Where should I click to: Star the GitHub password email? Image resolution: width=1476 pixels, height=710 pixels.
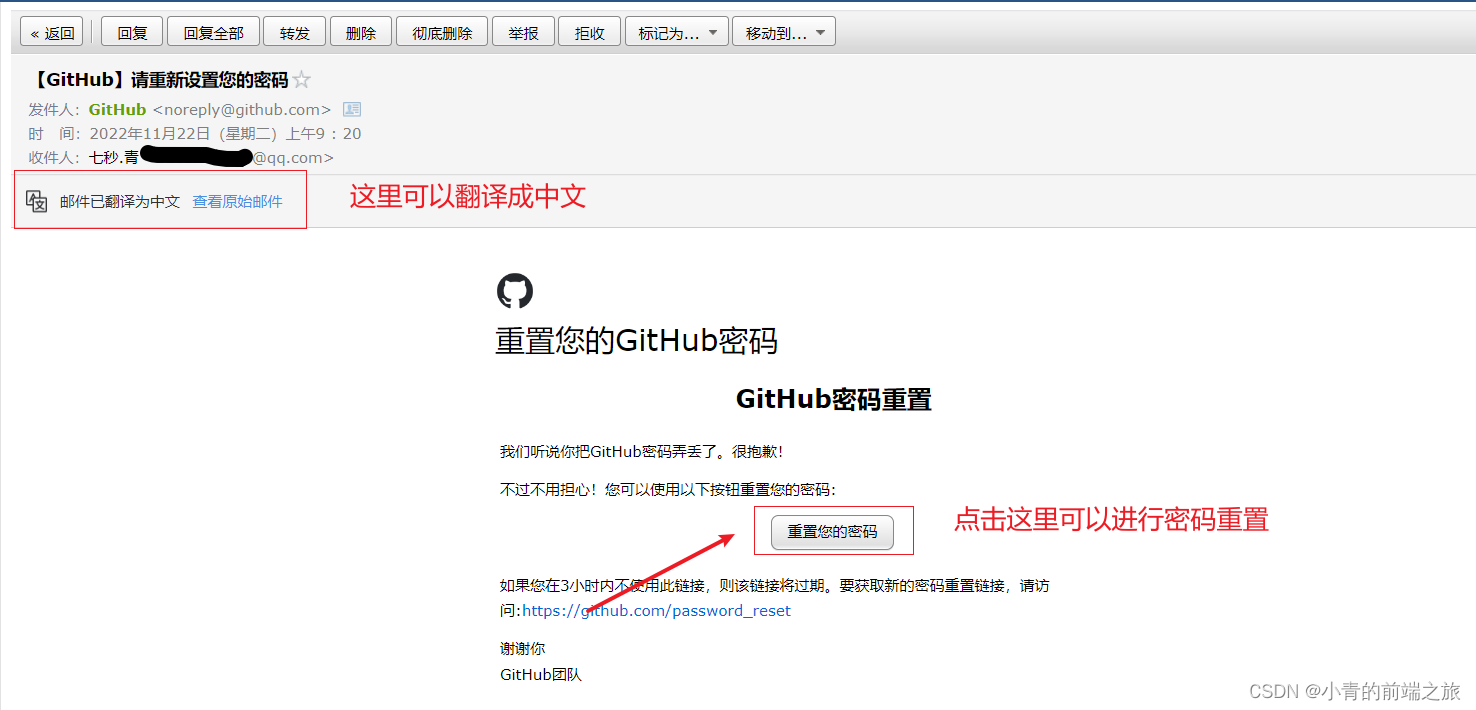pos(301,80)
